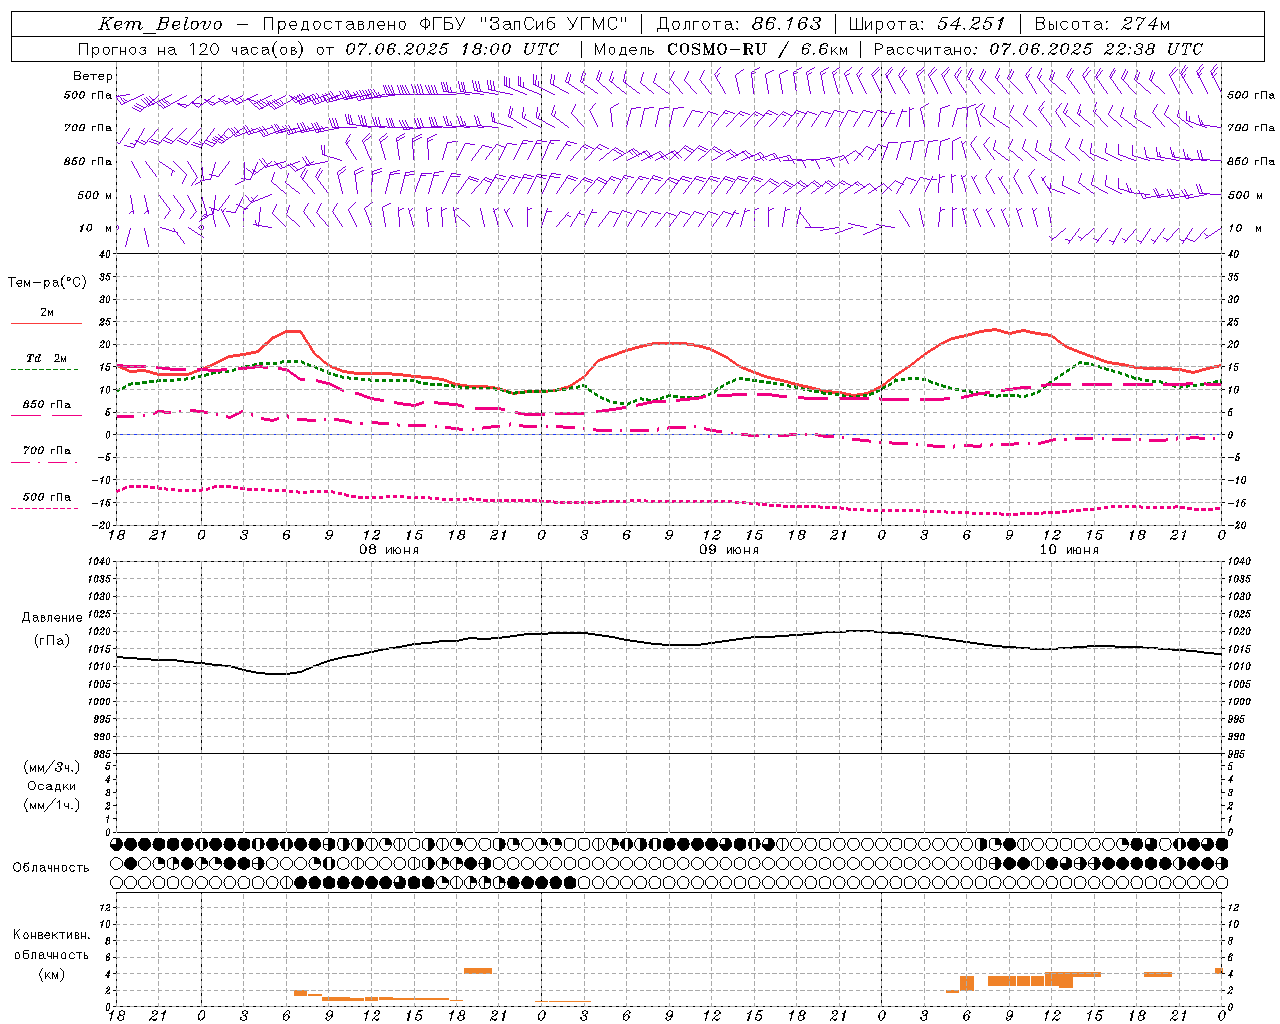Click the 'Ветер' wind panel label
The height and width of the screenshot is (1024, 1280).
(93, 76)
